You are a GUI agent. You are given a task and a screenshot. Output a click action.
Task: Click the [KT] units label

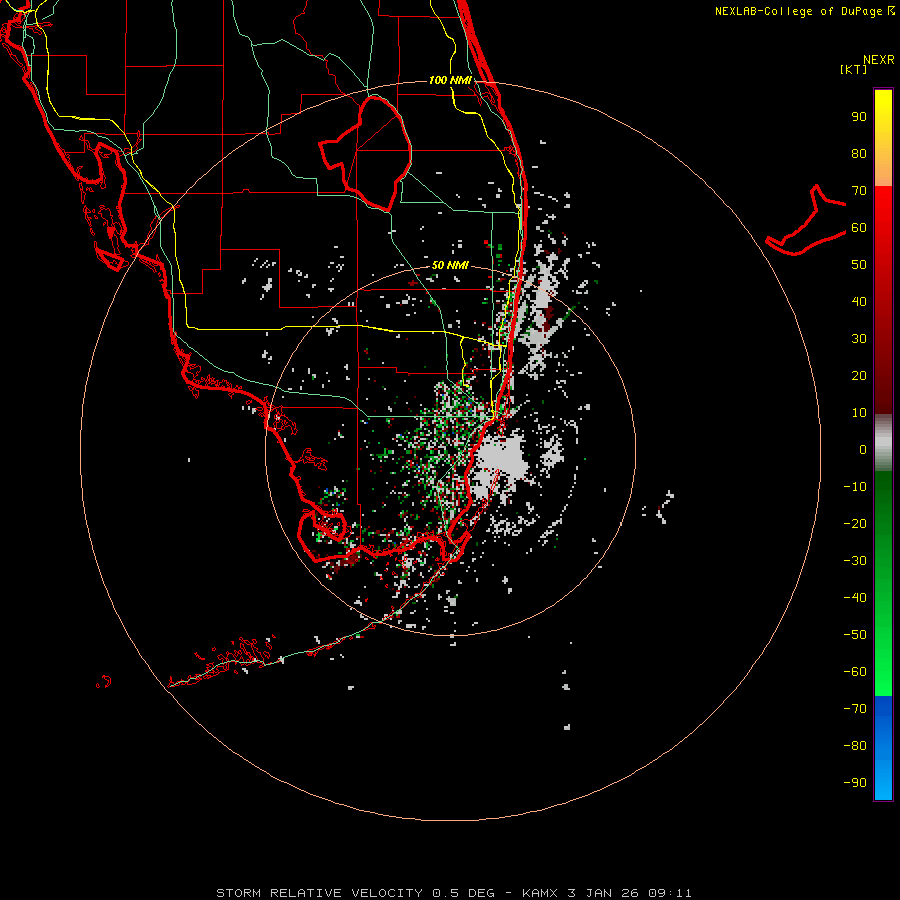tap(854, 69)
